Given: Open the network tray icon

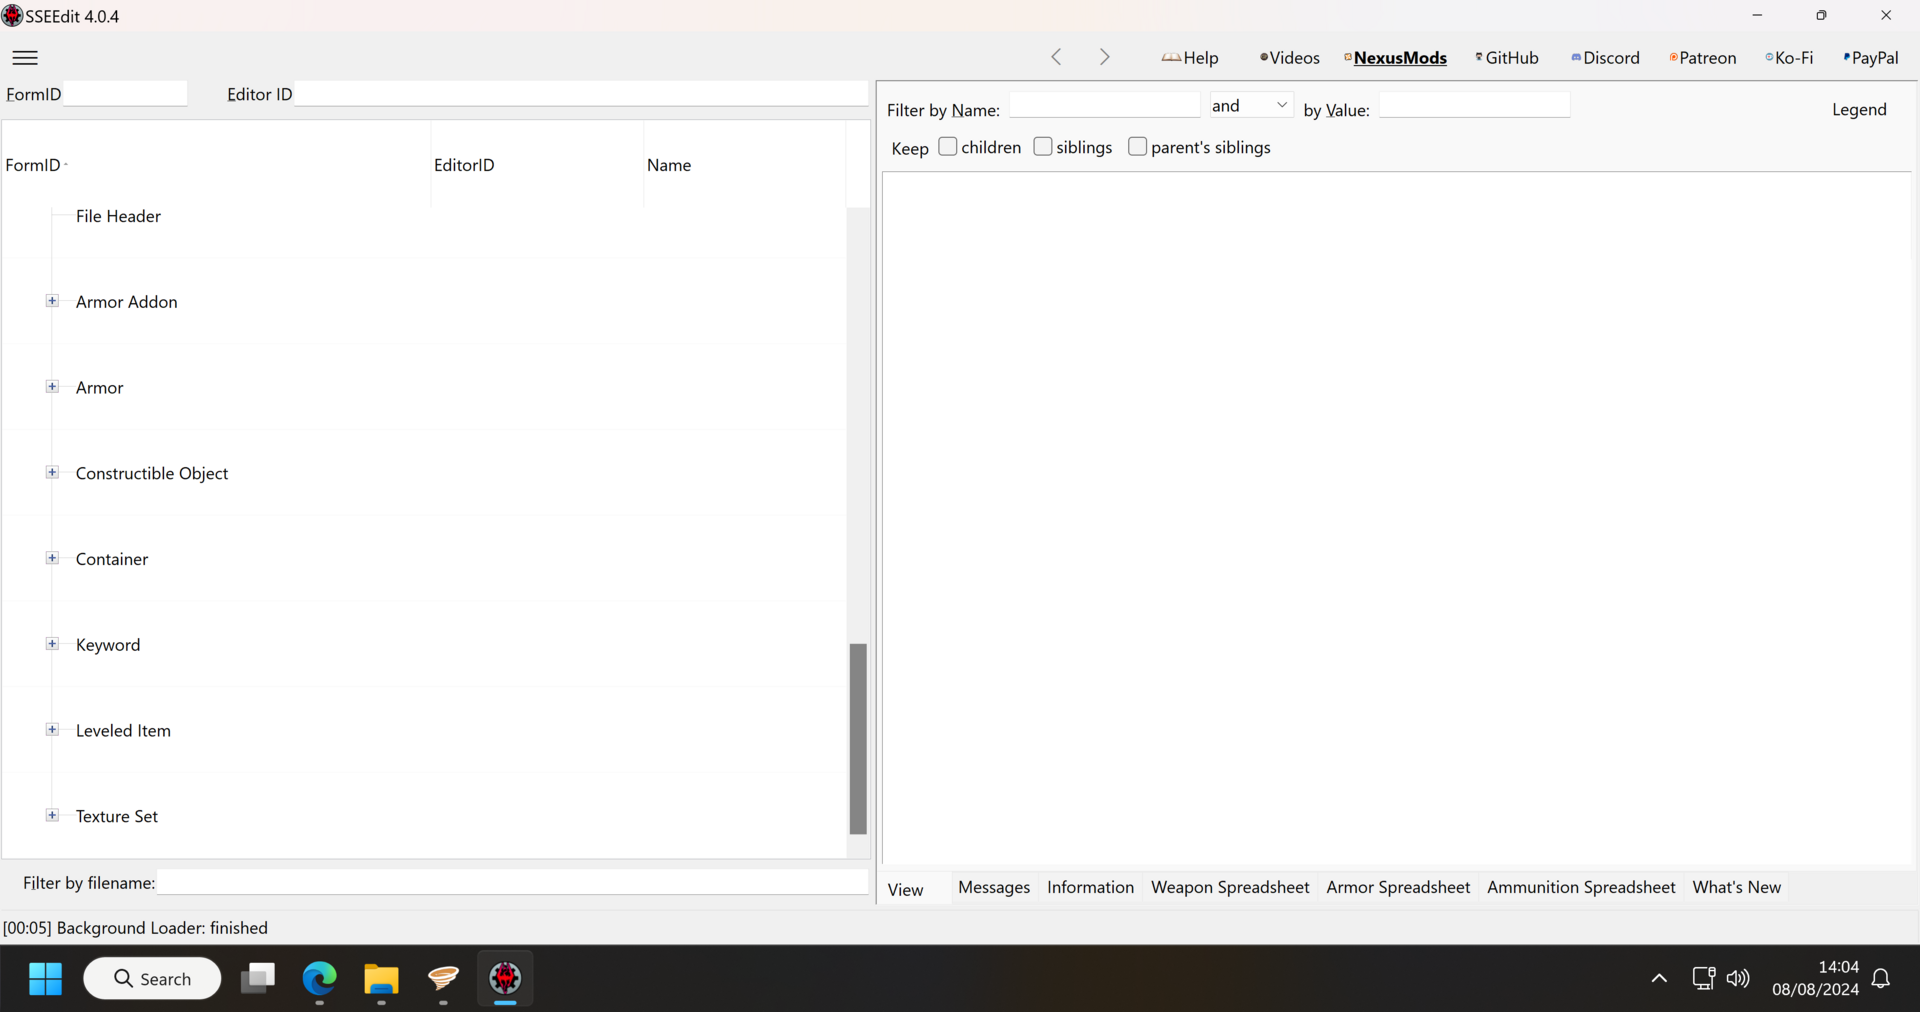Looking at the screenshot, I should pyautogui.click(x=1703, y=978).
